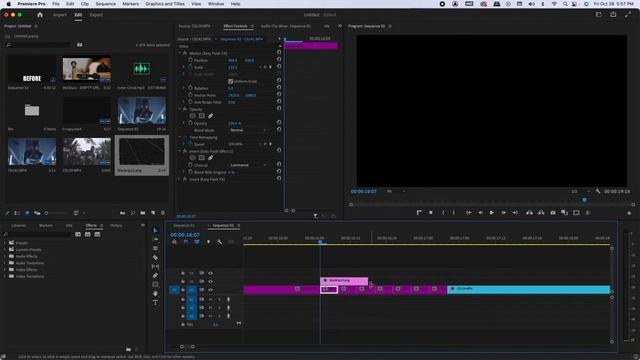The width and height of the screenshot is (640, 360).
Task: Toggle the Uniform Scale checkbox
Action: click(x=231, y=81)
